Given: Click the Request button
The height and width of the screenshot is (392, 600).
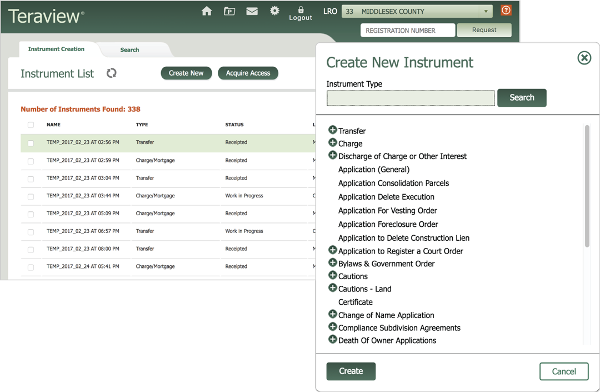Looking at the screenshot, I should 484,30.
